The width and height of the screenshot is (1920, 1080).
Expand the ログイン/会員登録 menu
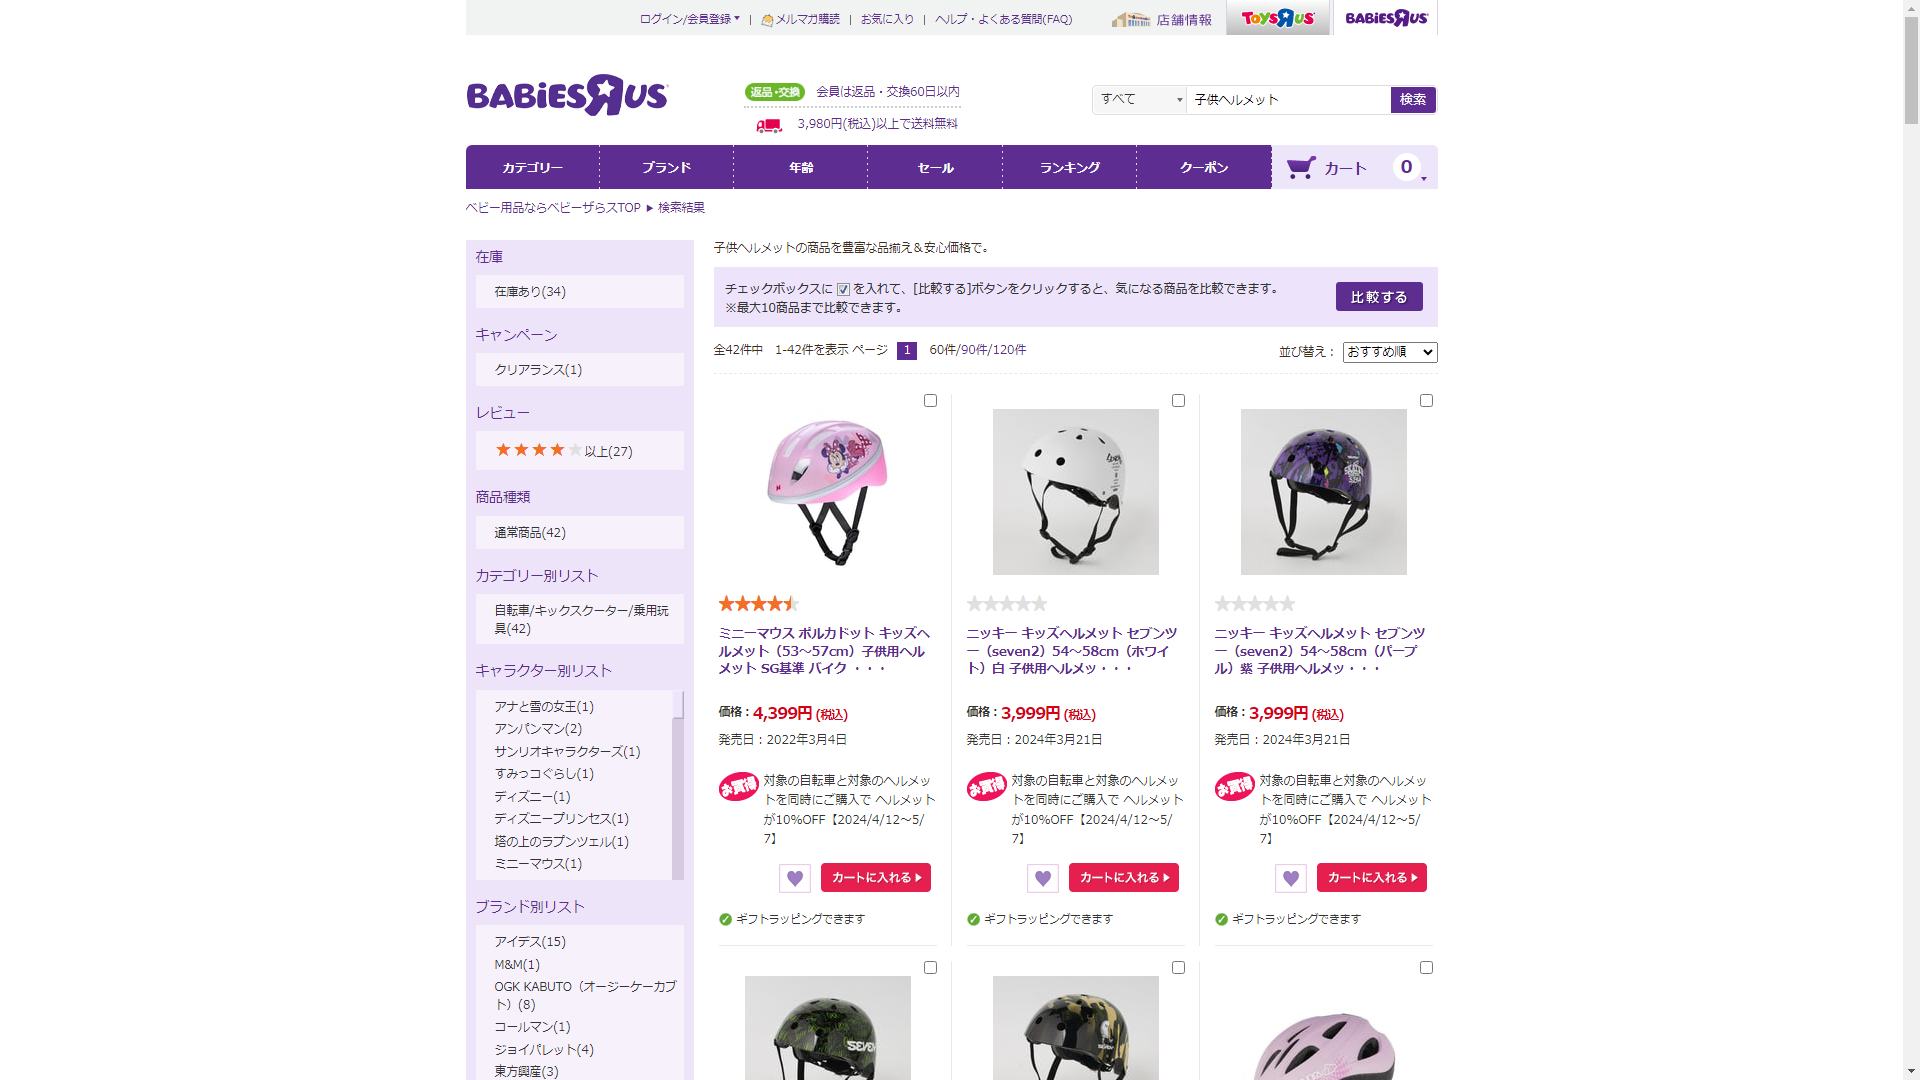[690, 19]
